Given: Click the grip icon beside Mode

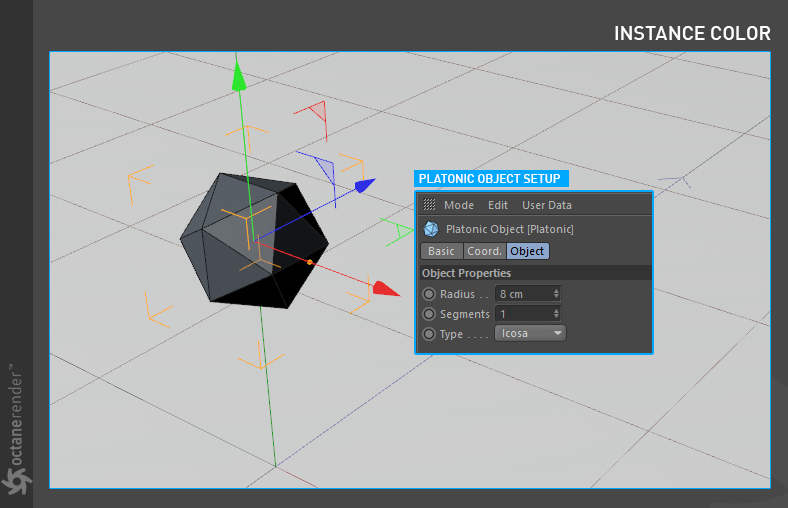Looking at the screenshot, I should [x=429, y=204].
